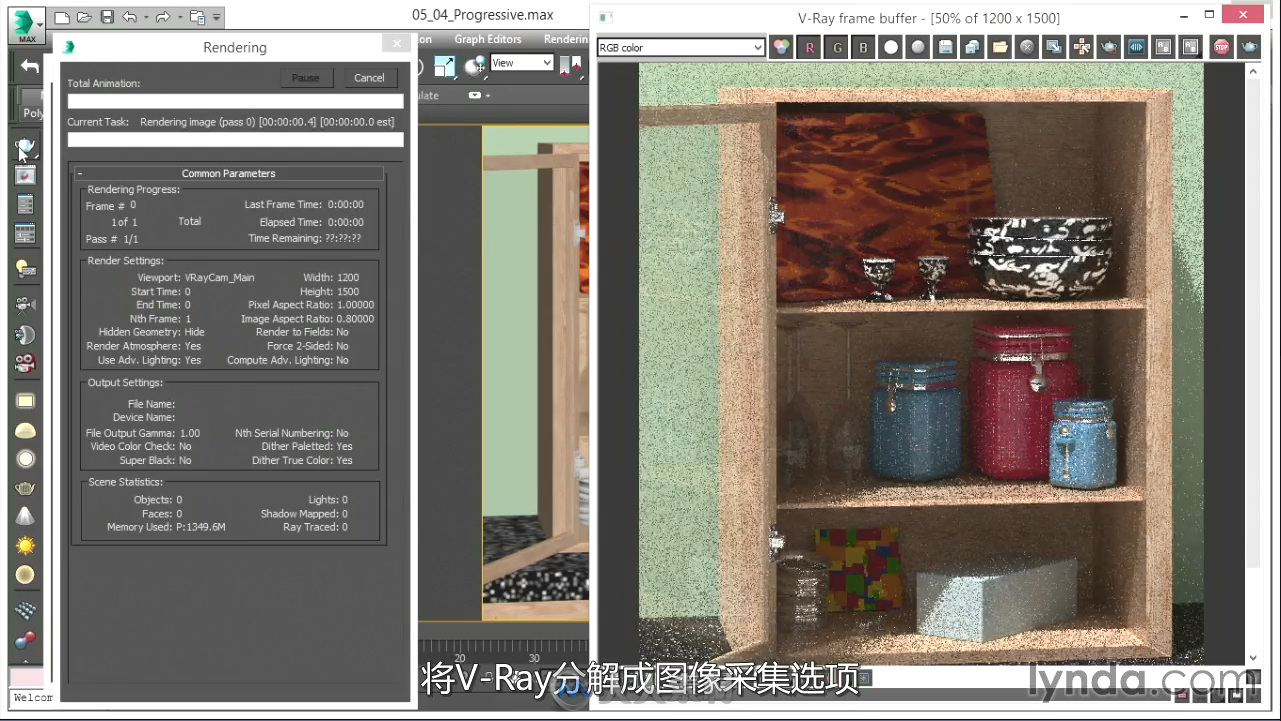Click the Image Aspect Ratio value 0.80000

[355, 320]
